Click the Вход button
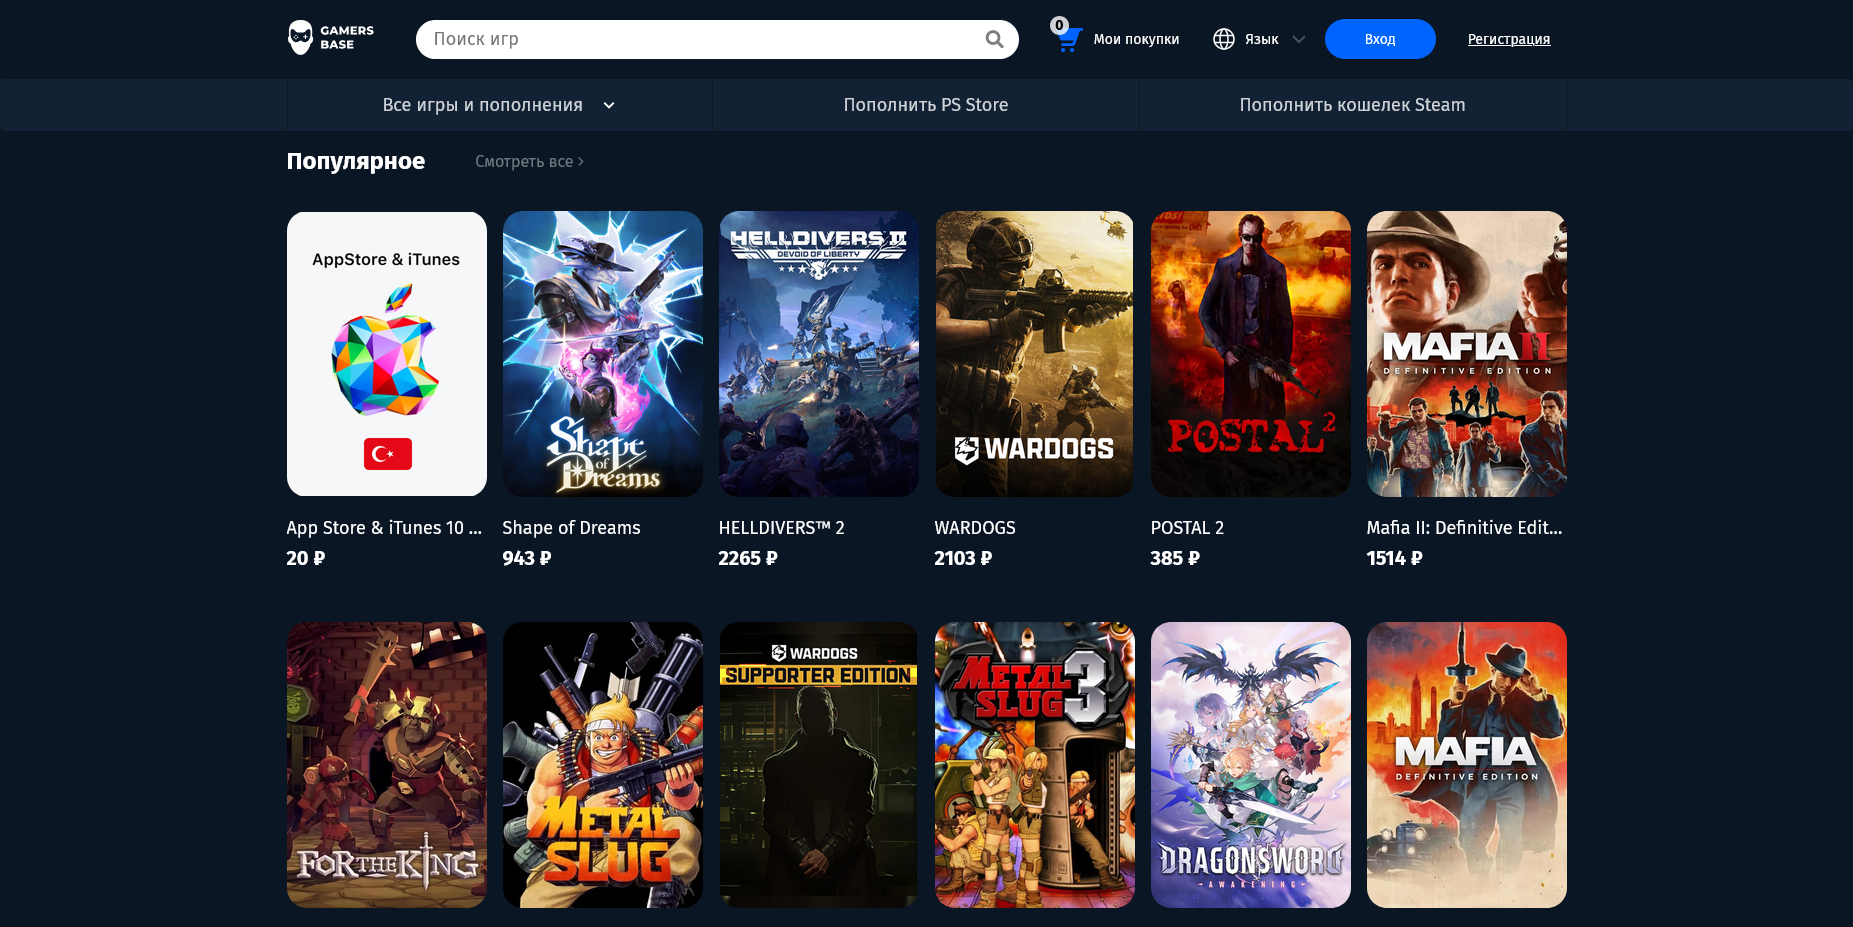The image size is (1853, 927). coord(1380,39)
